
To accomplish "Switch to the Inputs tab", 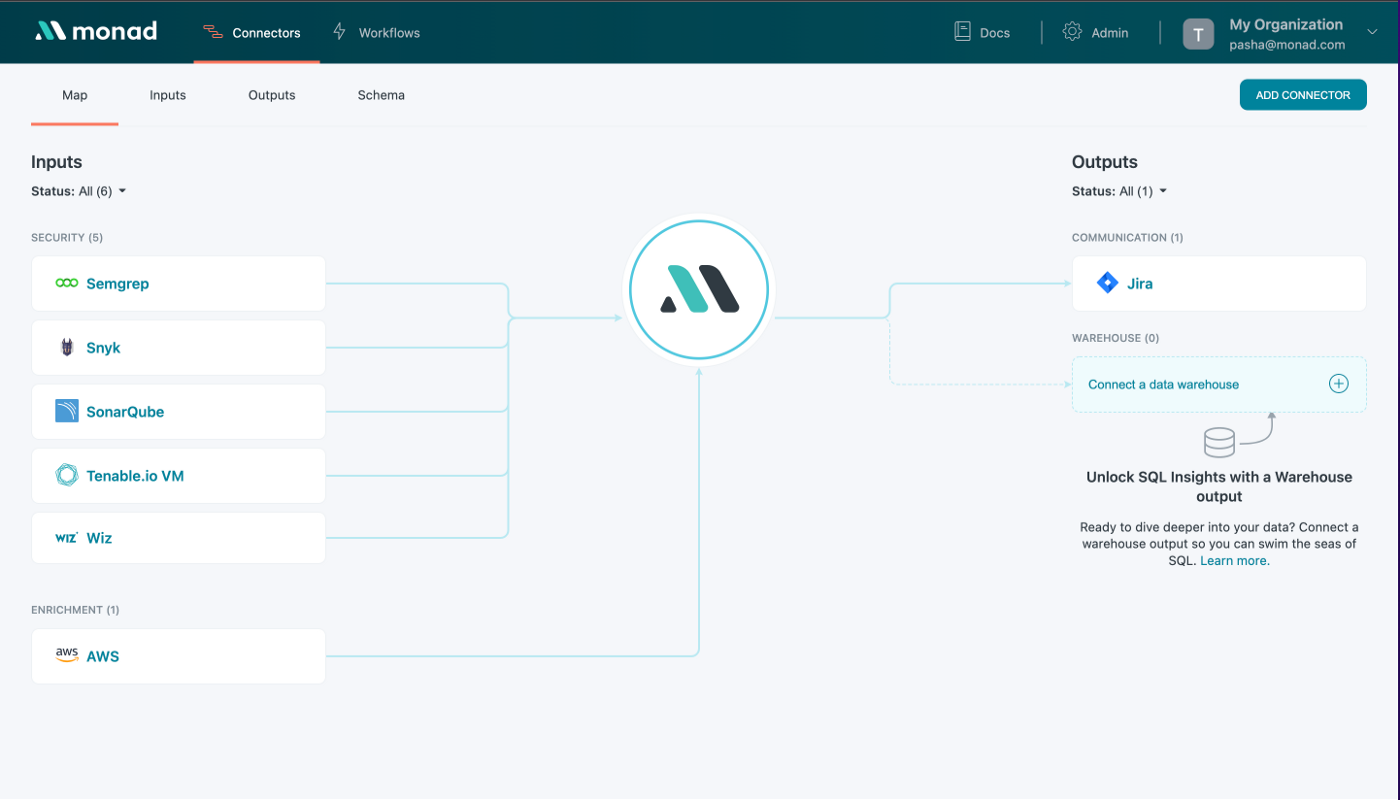I will coord(168,95).
